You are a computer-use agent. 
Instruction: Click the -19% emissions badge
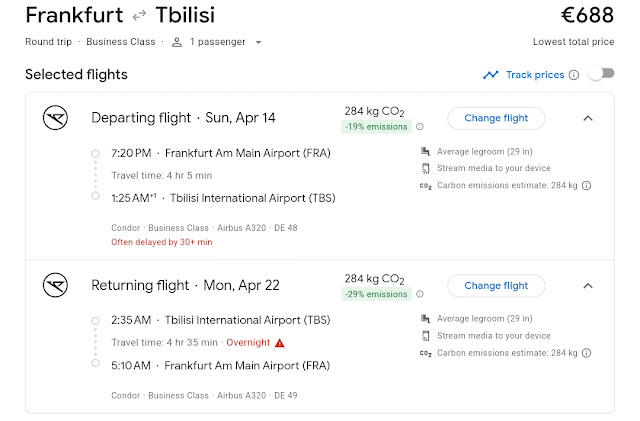pos(376,127)
